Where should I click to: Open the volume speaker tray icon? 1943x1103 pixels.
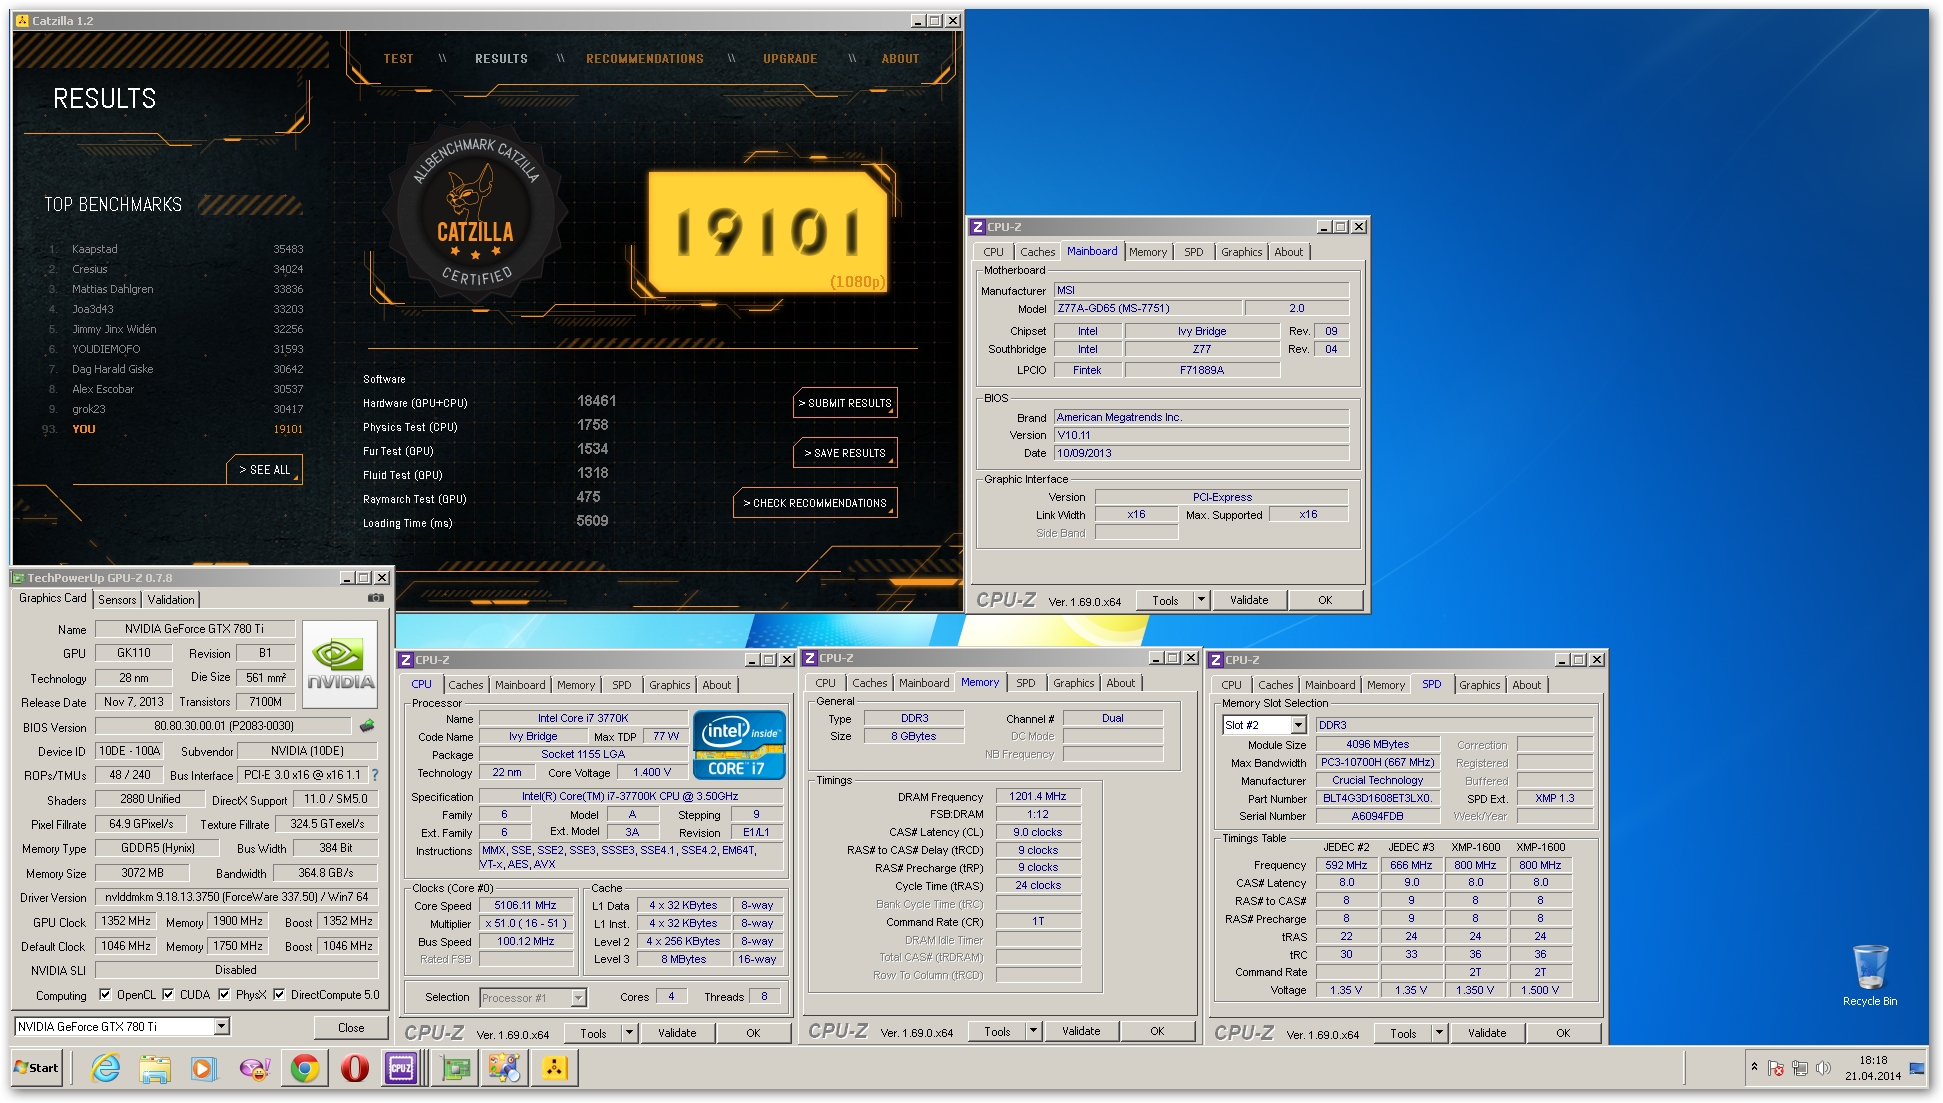pos(1823,1068)
